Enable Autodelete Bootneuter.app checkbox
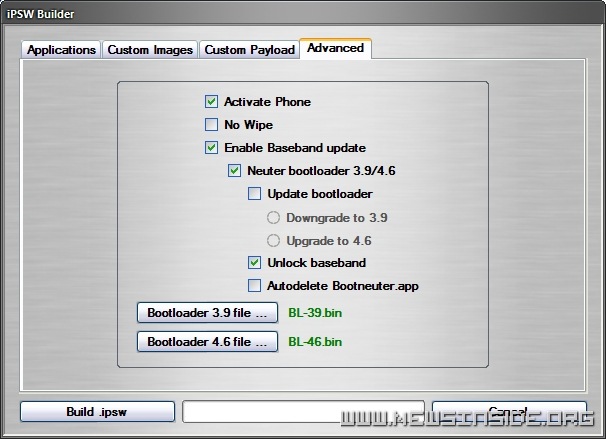606x439 pixels. click(x=254, y=286)
